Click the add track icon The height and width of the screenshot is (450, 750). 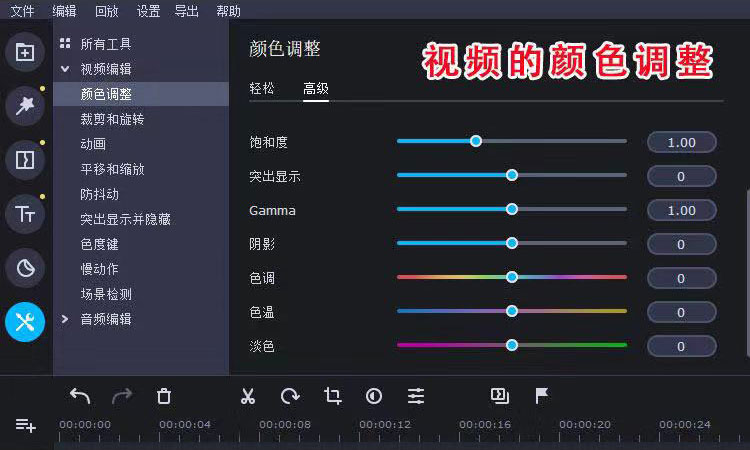(25, 426)
